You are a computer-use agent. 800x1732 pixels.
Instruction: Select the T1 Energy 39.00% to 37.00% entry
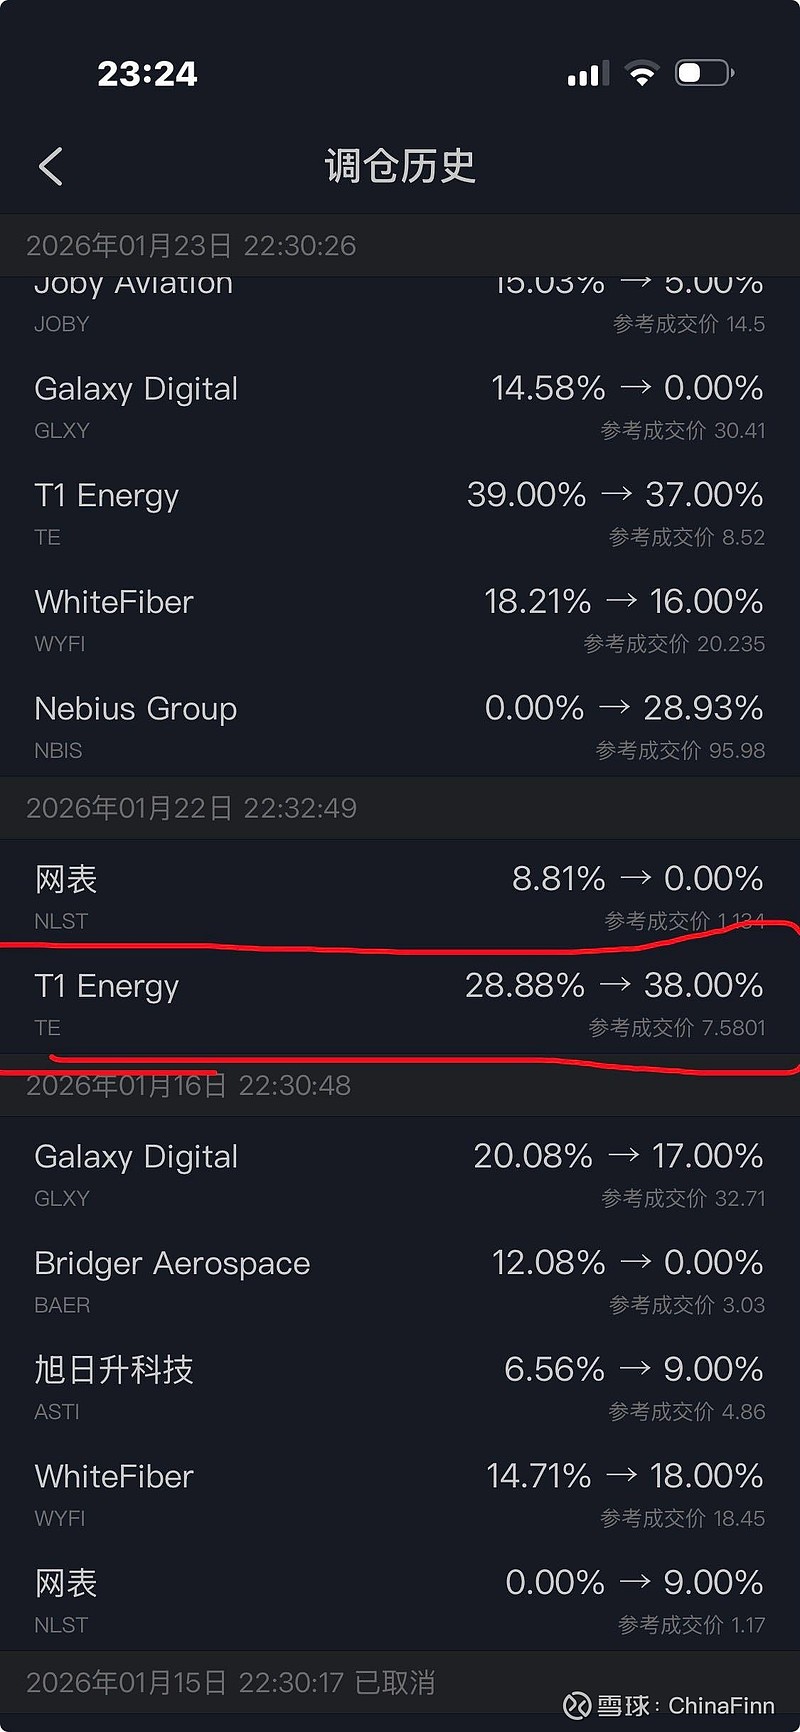coord(400,514)
